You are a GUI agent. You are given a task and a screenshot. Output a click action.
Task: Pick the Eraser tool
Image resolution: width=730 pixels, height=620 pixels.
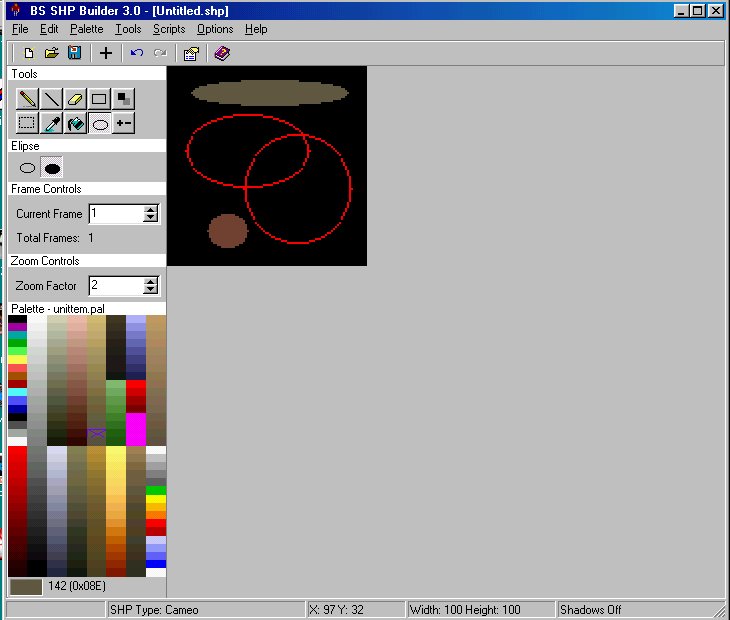tap(75, 99)
